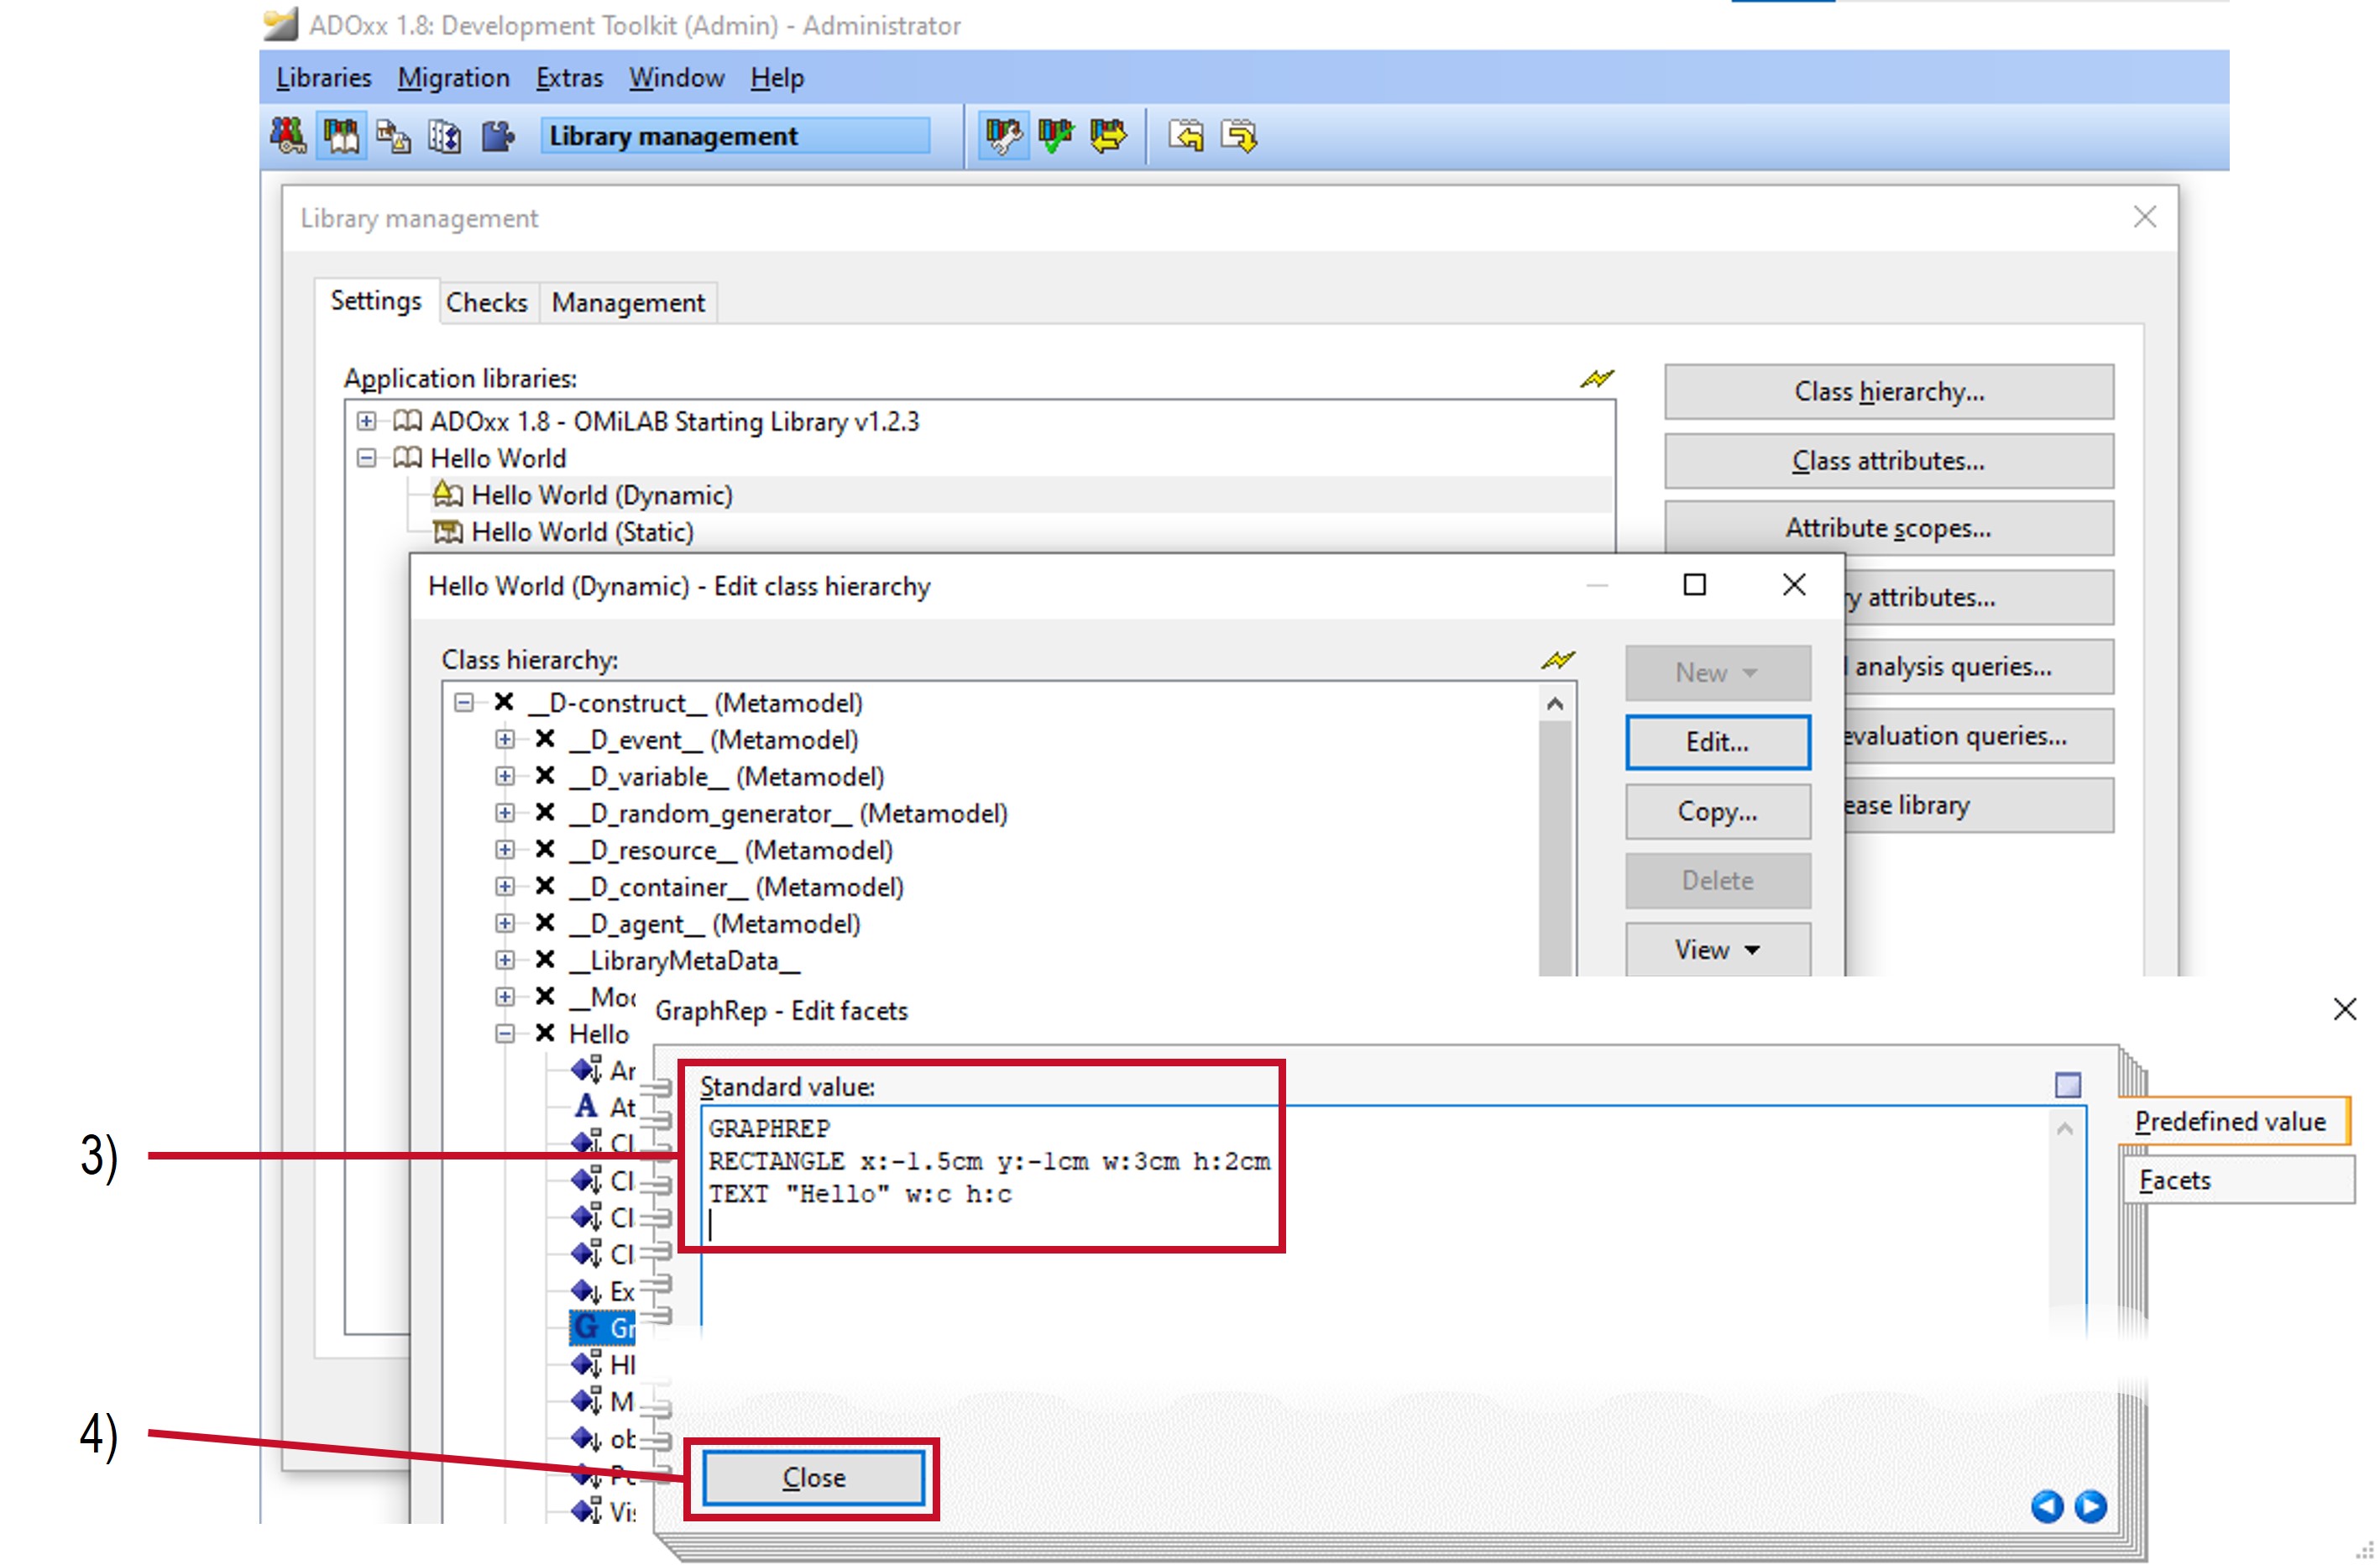Expand the __D_agent__ (Metamodel) node

tap(505, 924)
